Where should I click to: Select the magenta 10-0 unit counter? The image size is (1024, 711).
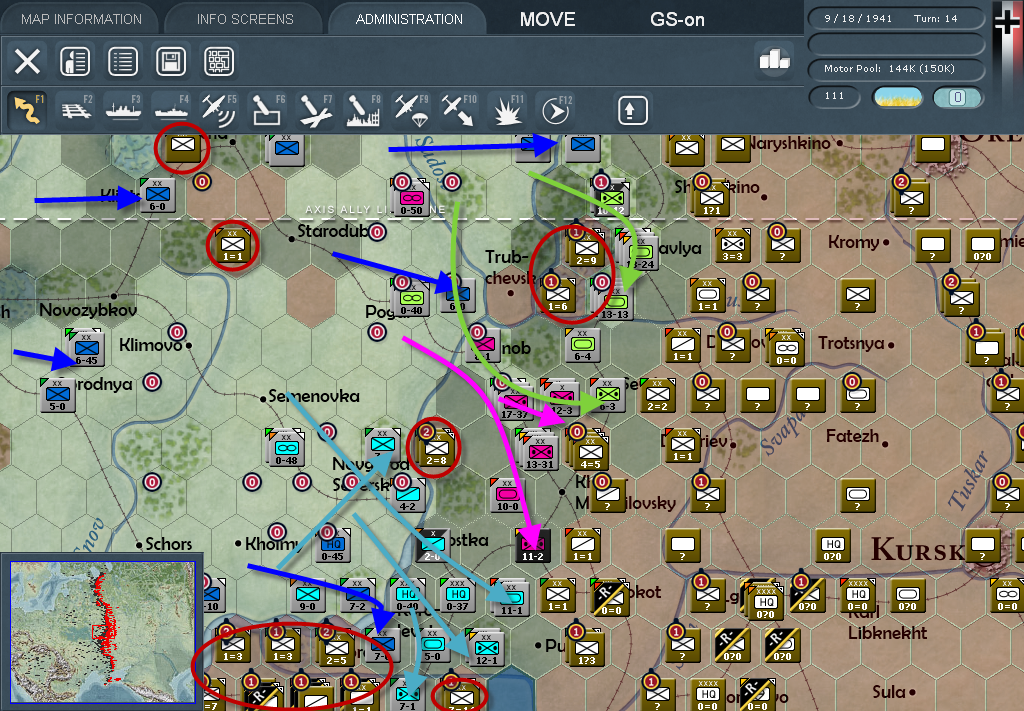[507, 496]
